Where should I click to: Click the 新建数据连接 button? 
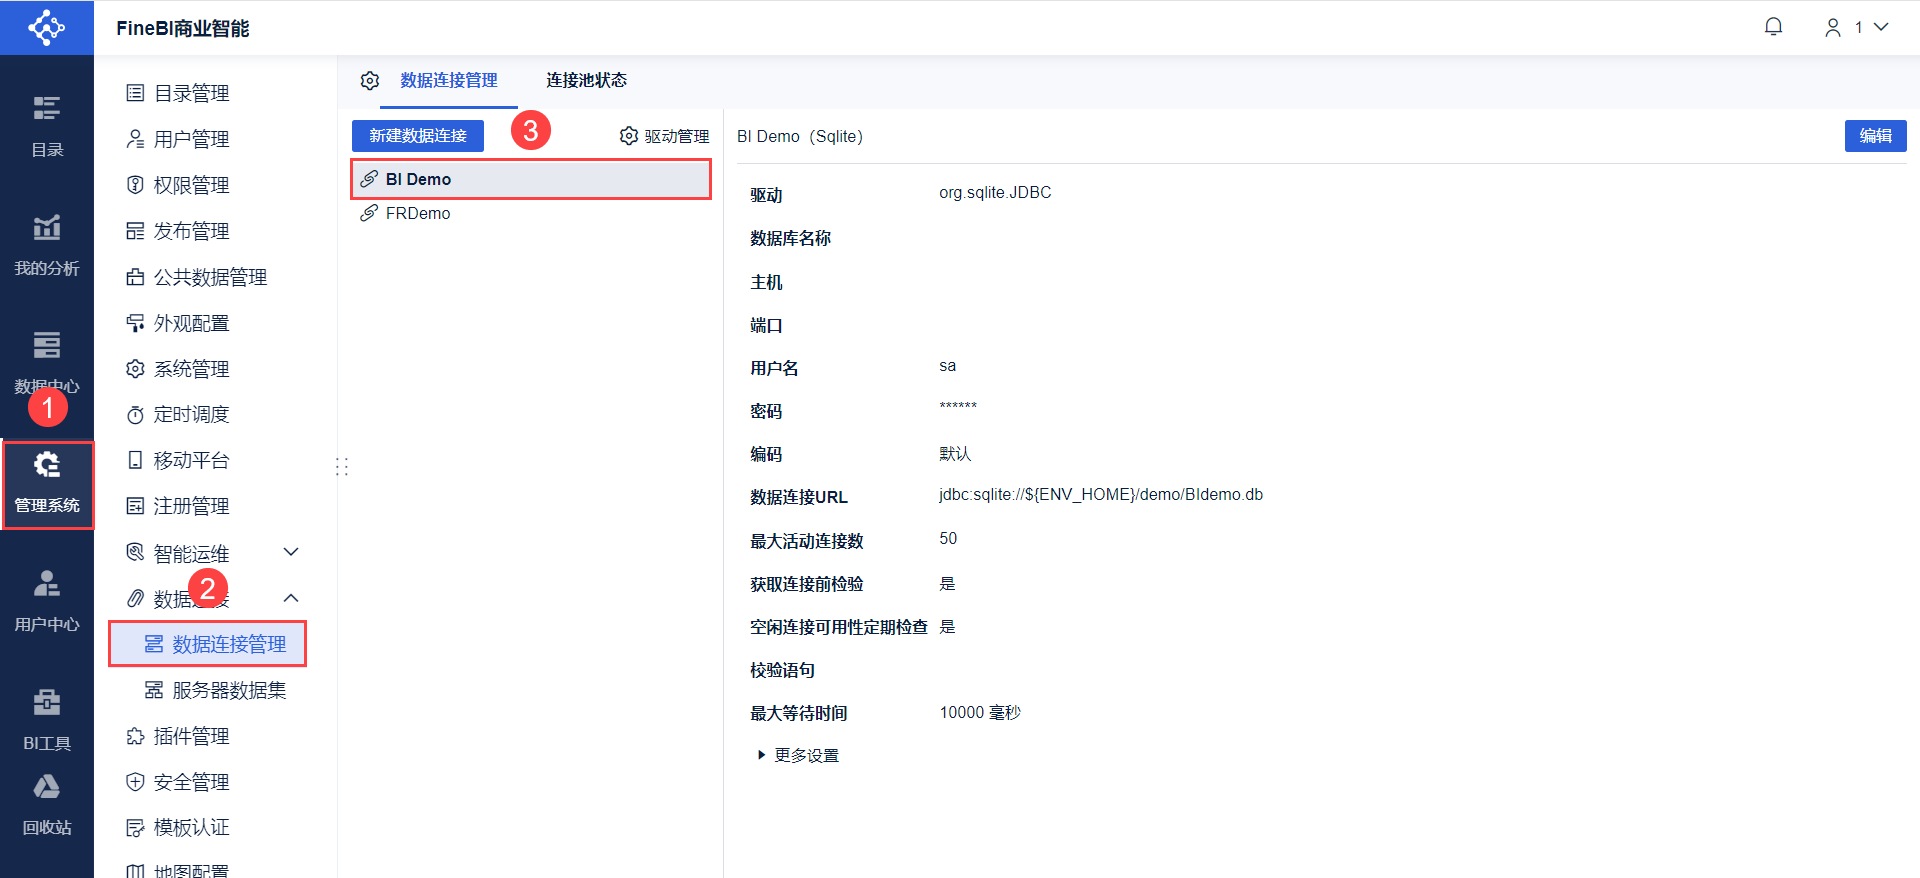pos(418,136)
